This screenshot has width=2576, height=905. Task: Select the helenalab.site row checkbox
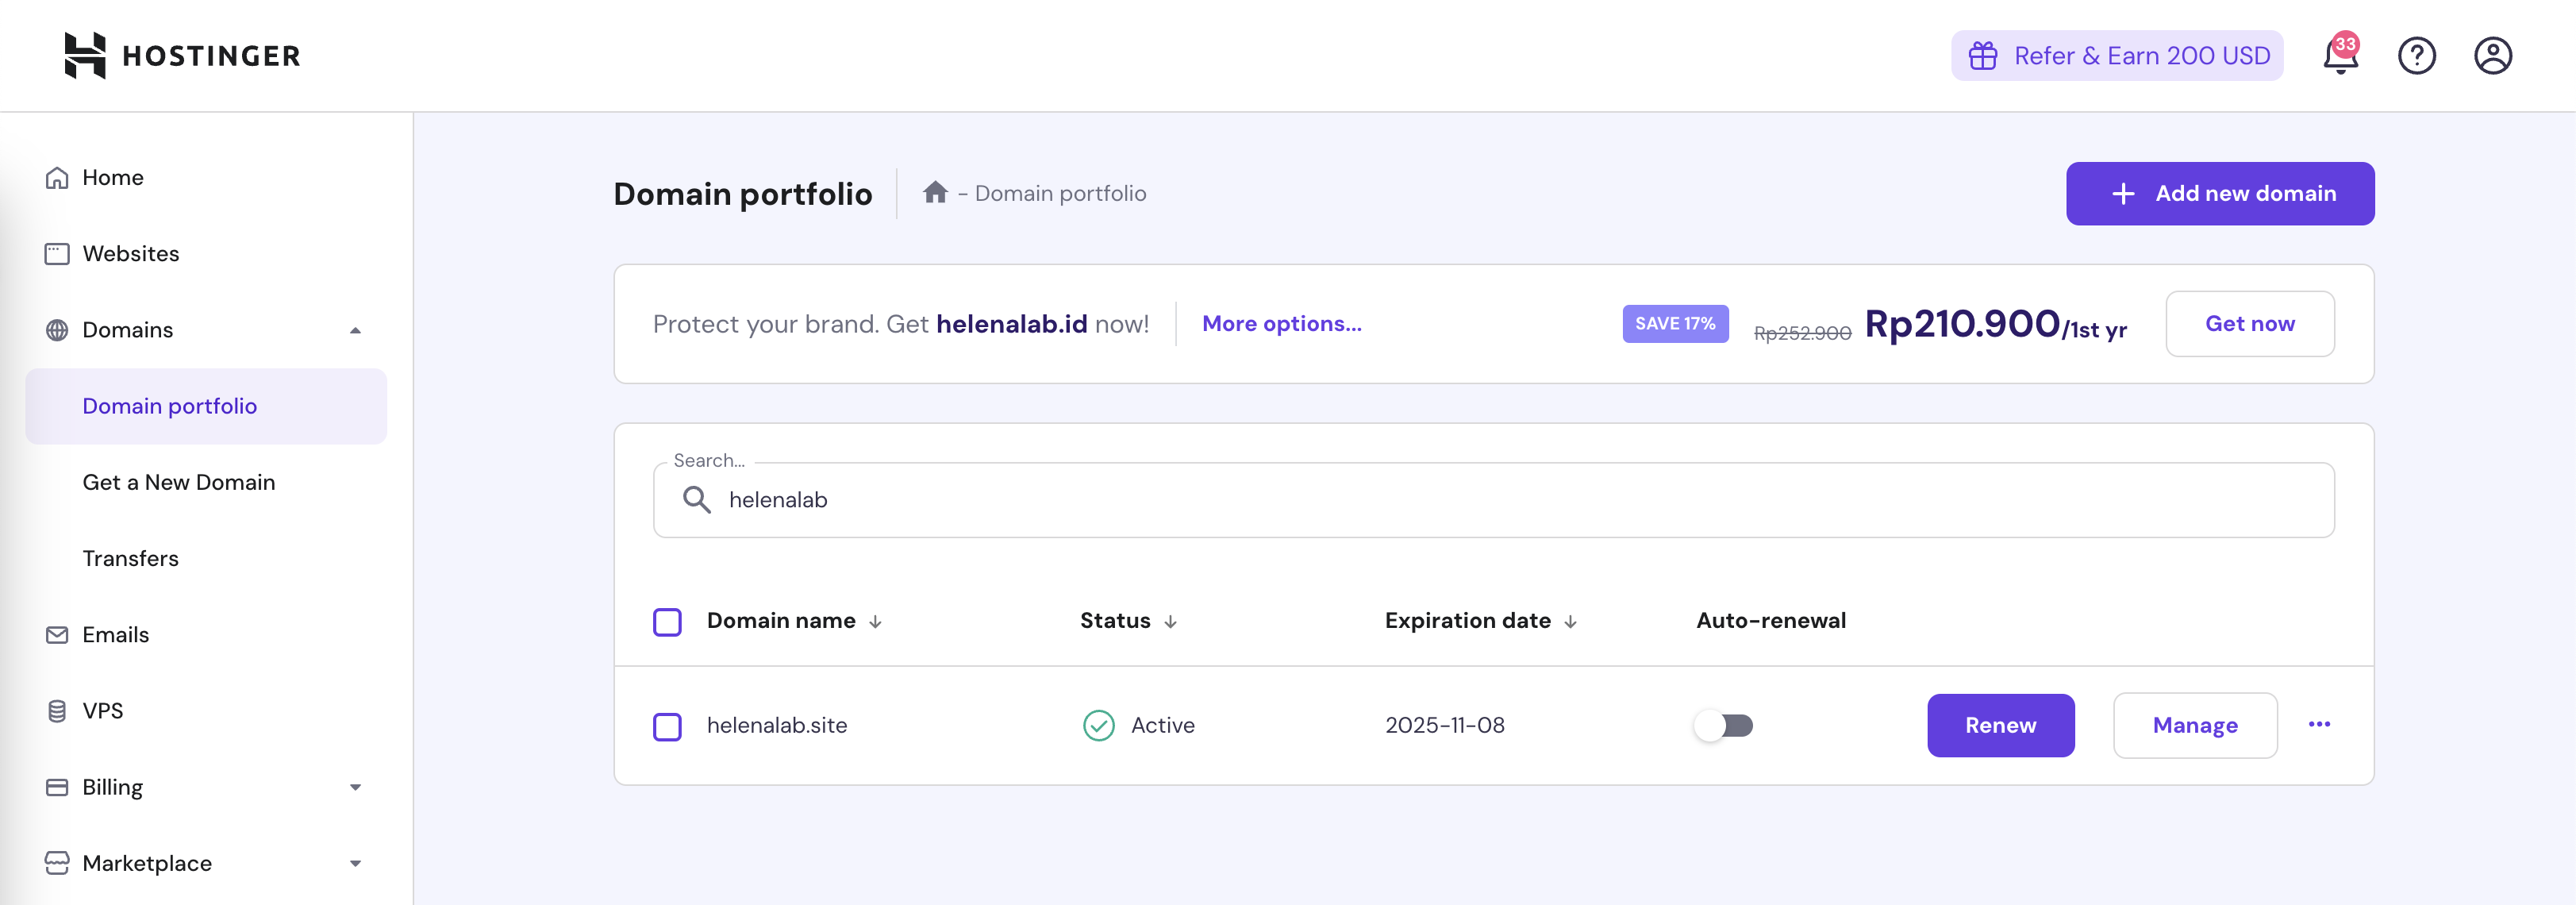click(667, 726)
